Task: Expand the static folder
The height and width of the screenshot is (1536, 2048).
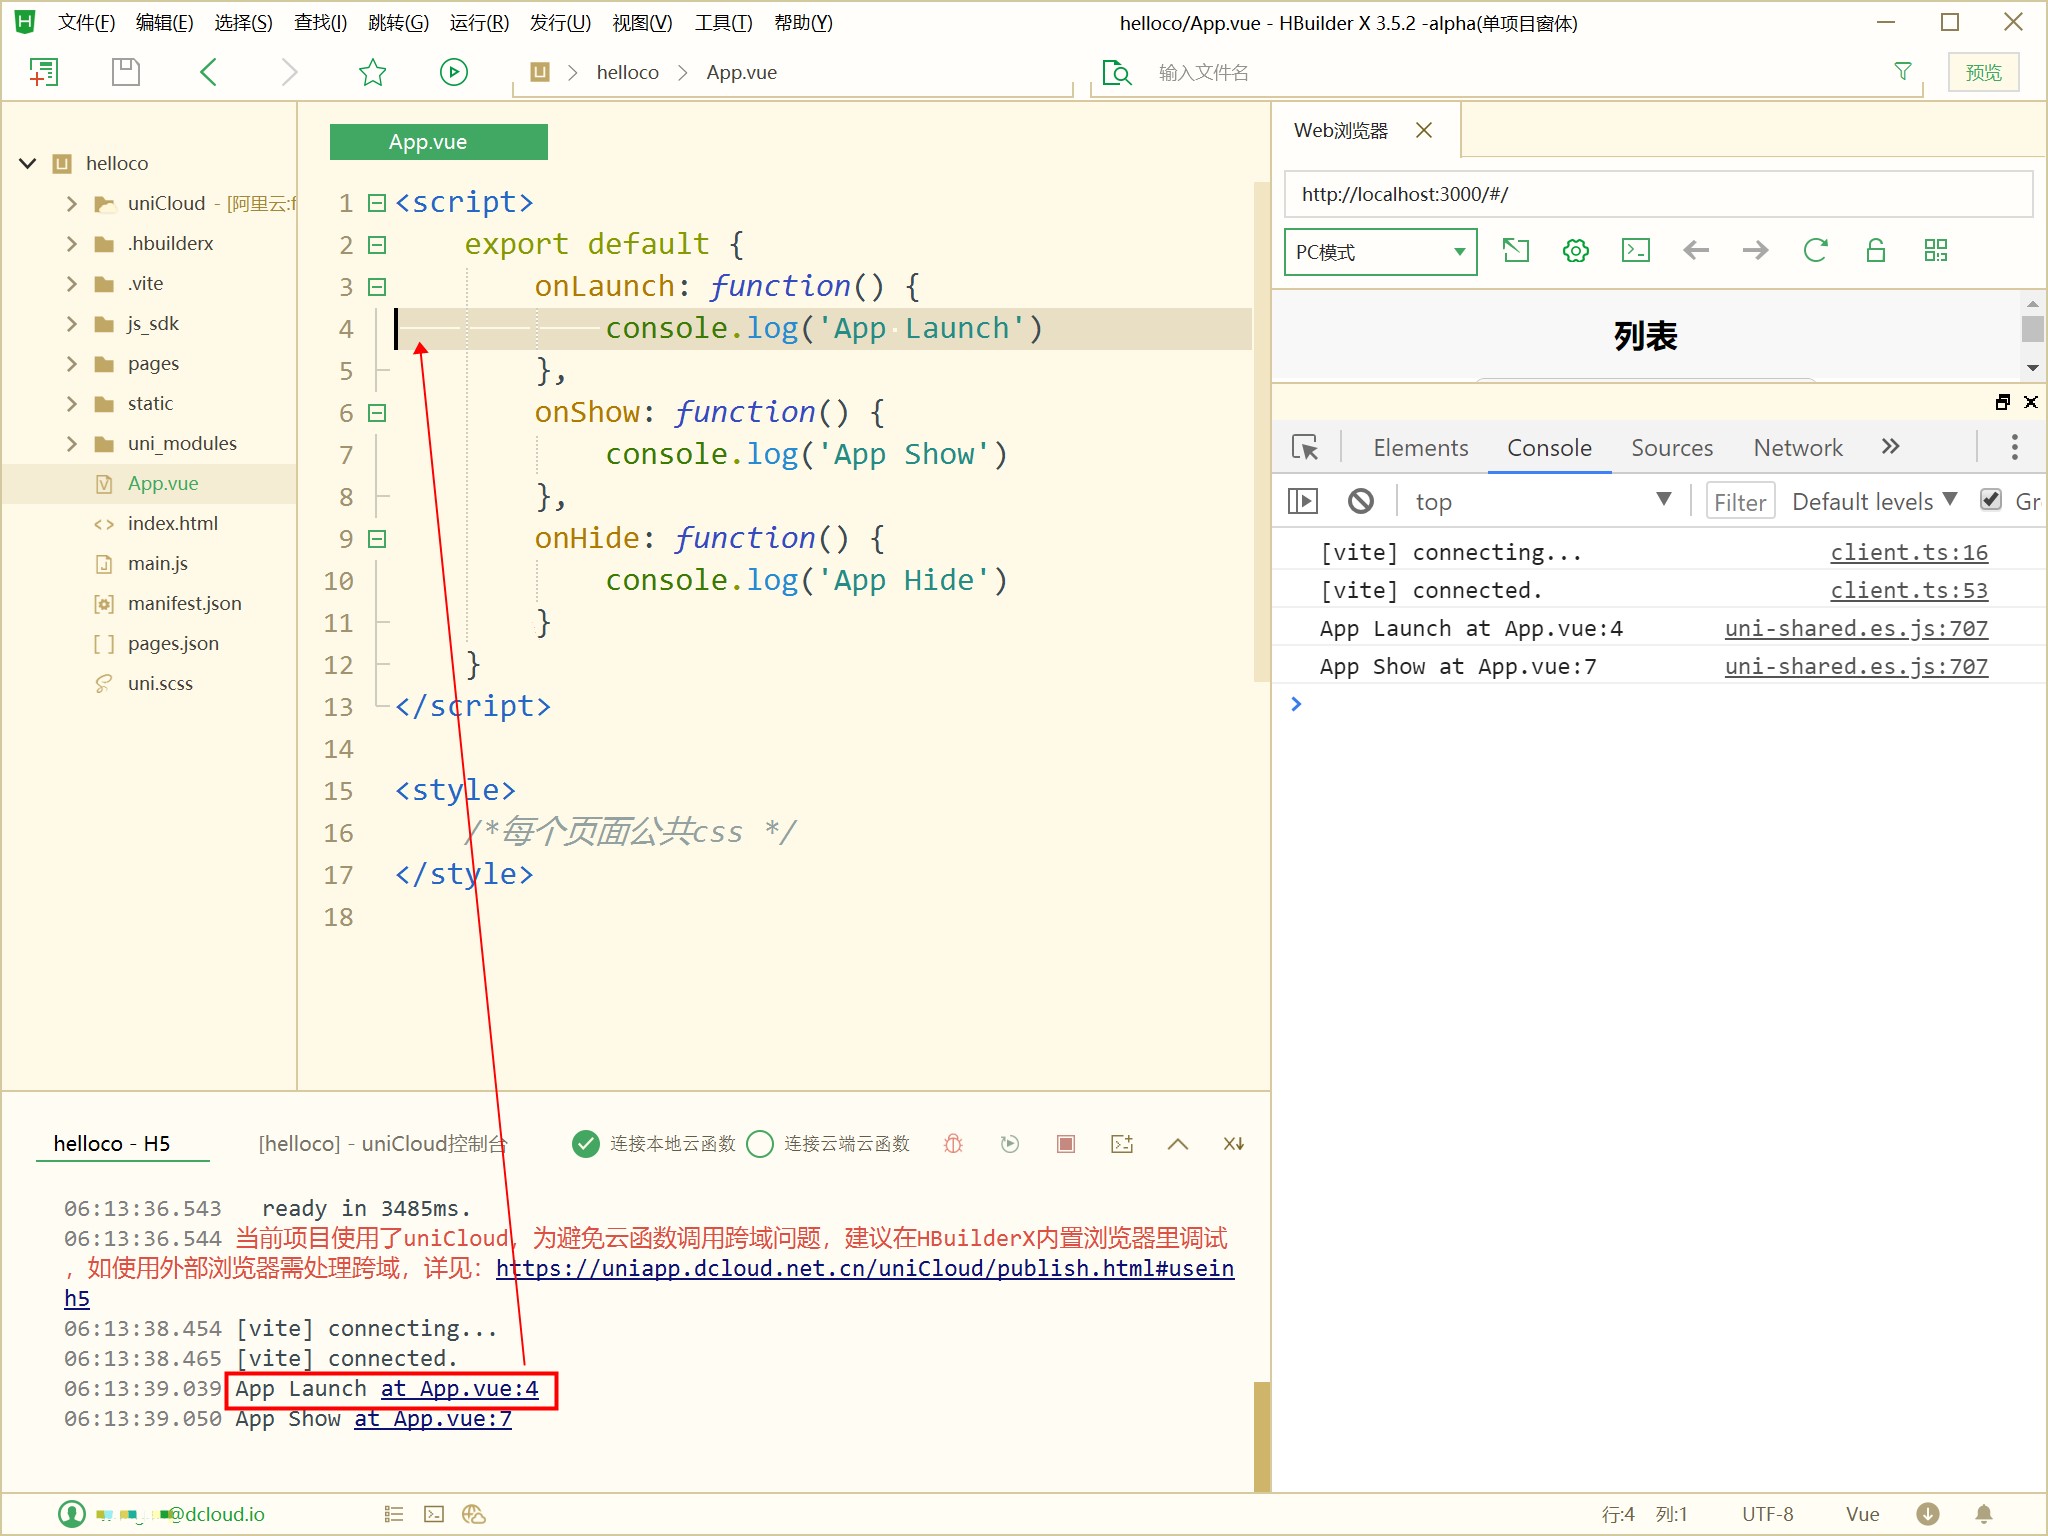Action: (x=71, y=404)
